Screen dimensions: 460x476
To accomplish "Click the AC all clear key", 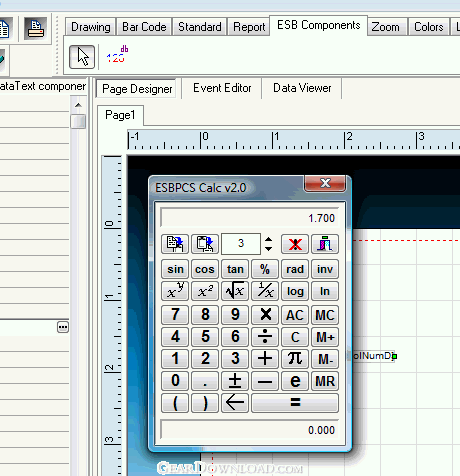I will click(x=295, y=315).
